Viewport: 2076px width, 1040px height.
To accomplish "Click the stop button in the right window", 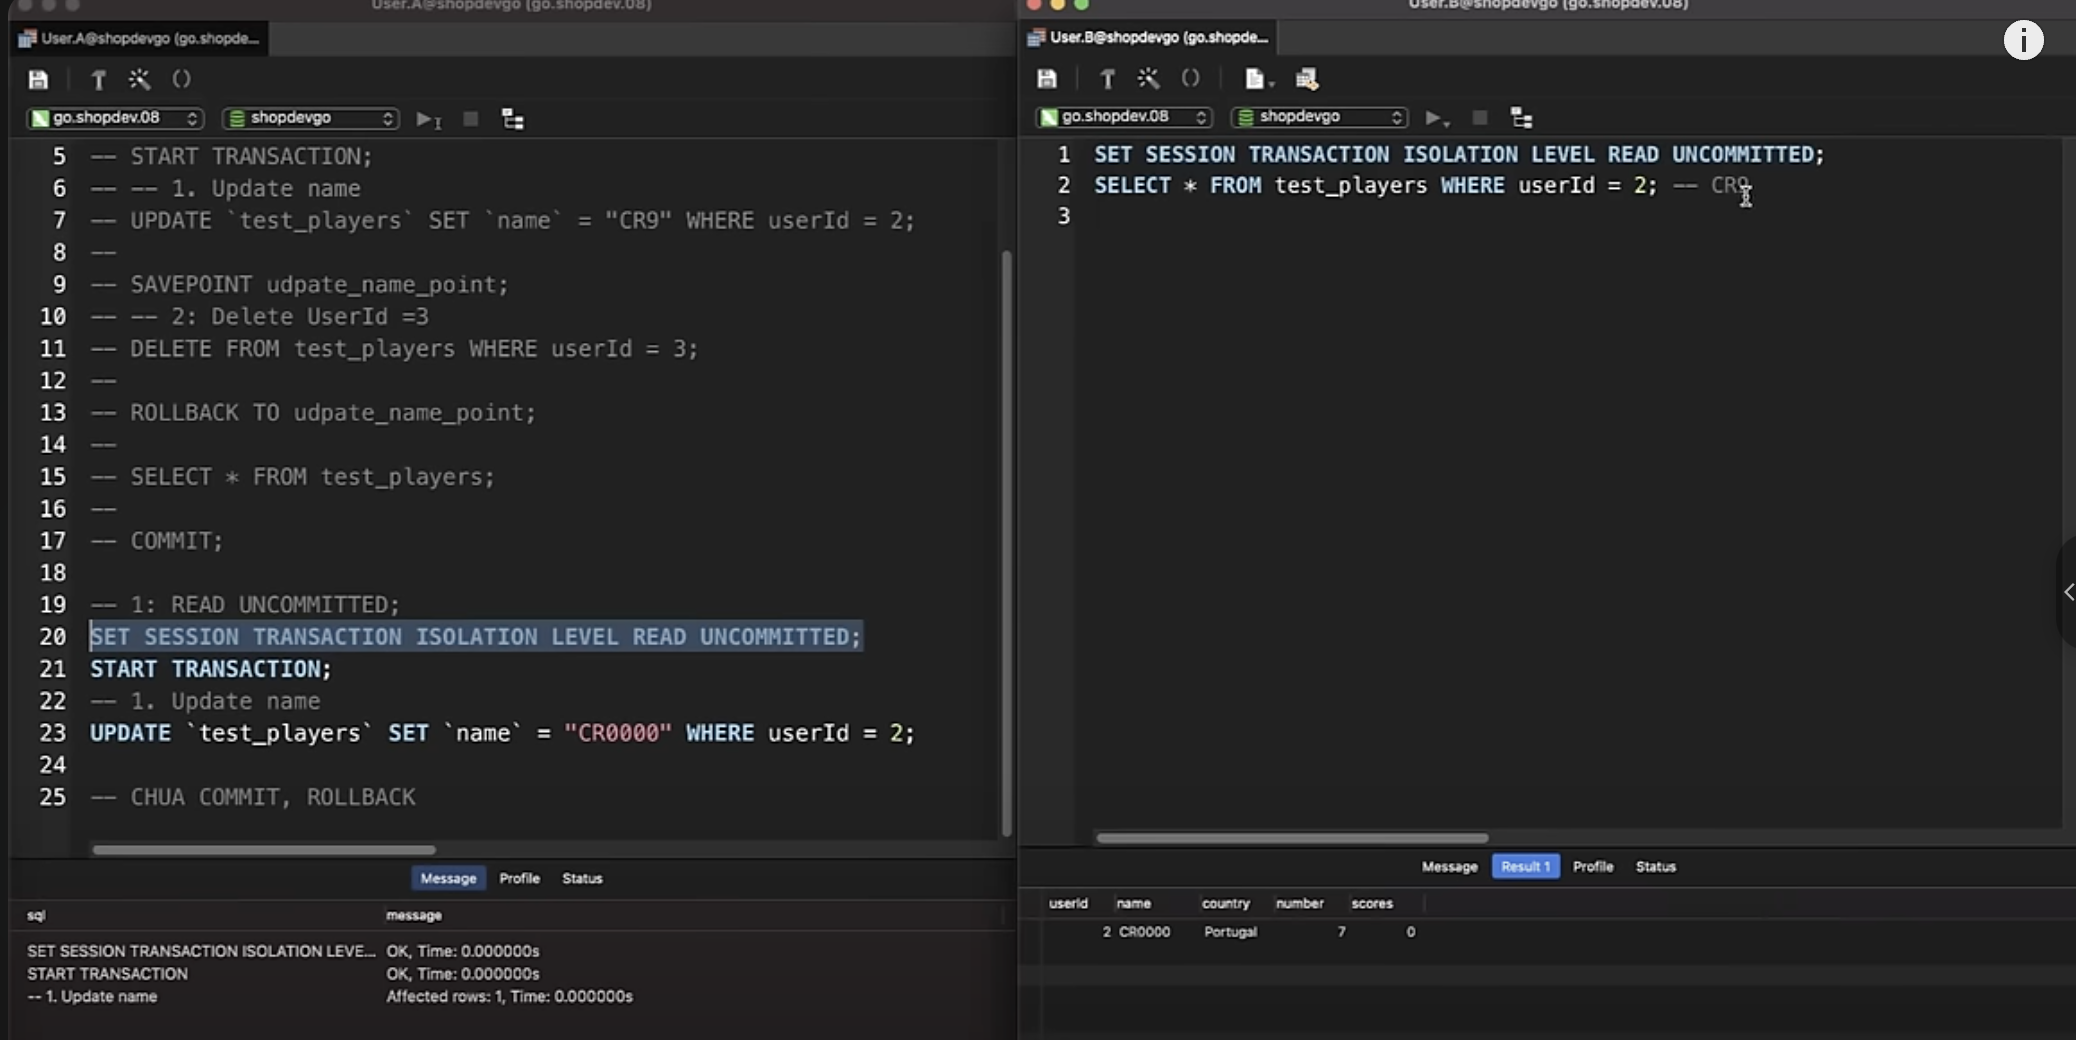I will tap(1480, 118).
